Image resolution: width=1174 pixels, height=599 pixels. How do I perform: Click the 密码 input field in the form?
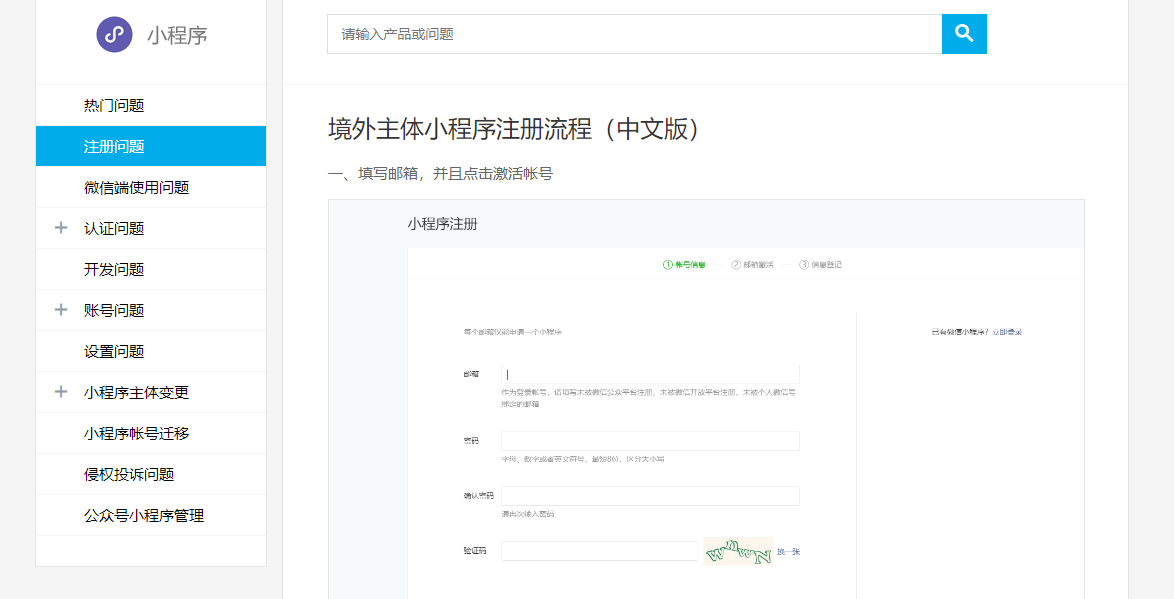coord(650,441)
